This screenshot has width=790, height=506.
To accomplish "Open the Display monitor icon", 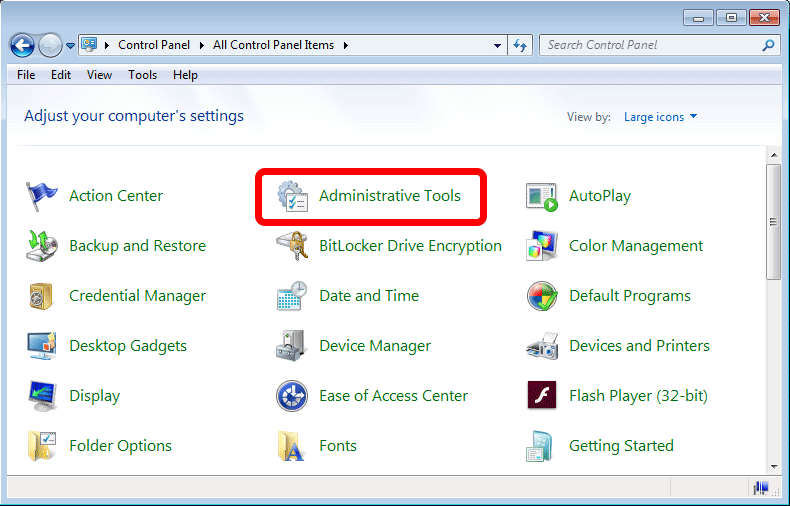I will pyautogui.click(x=41, y=396).
